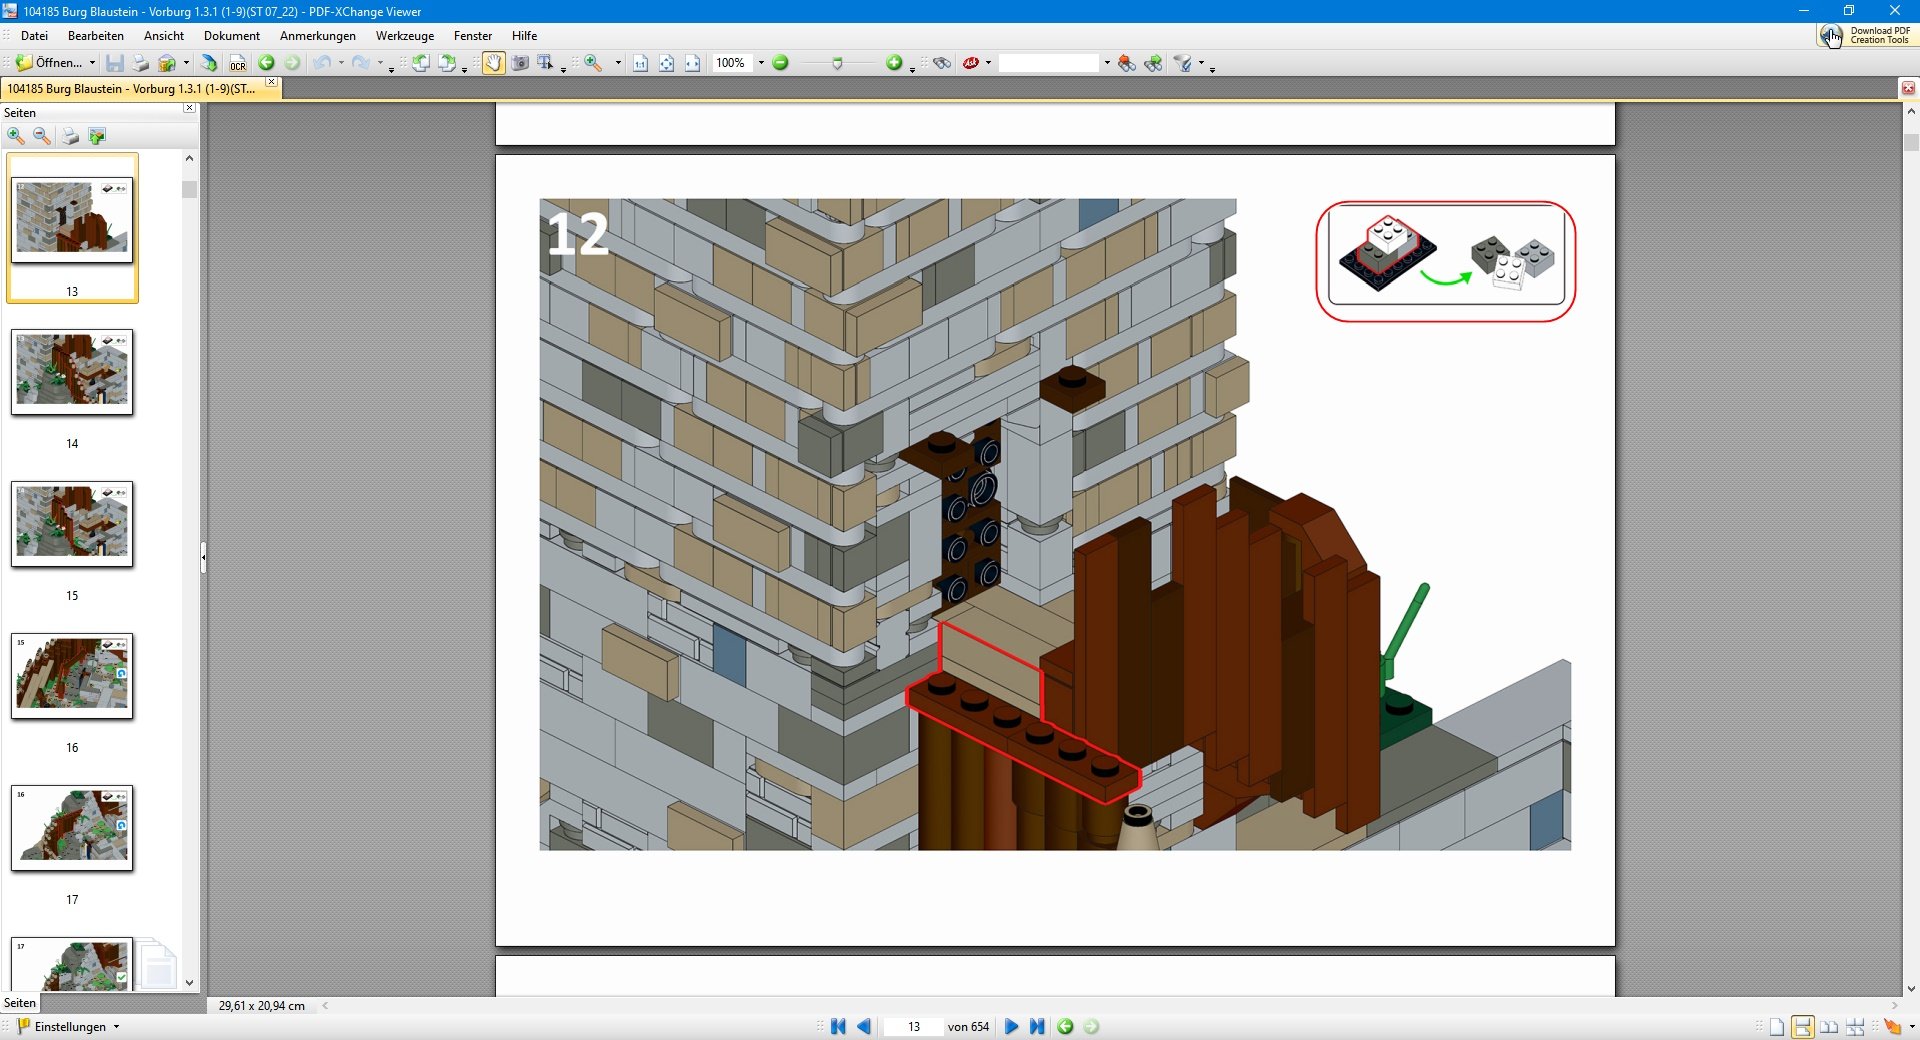
Task: Go to the next page arrow
Action: (x=1011, y=1026)
